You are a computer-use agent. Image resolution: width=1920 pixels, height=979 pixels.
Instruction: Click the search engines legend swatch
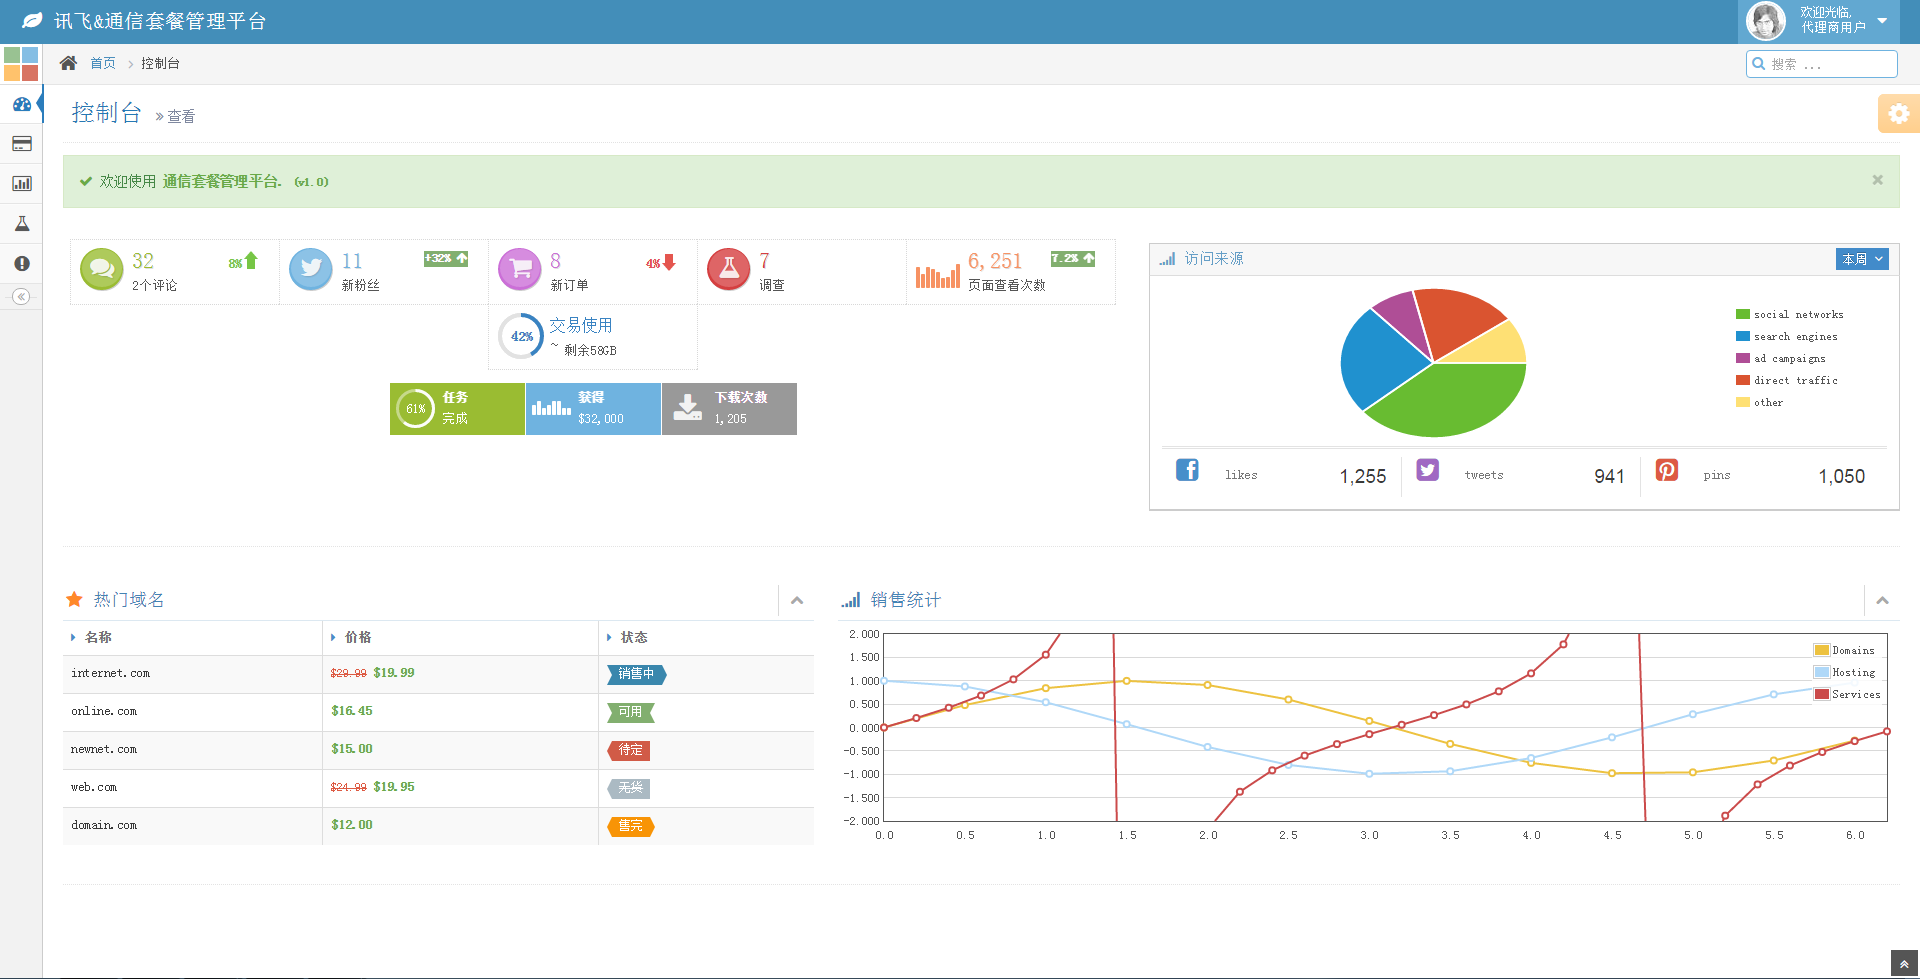pyautogui.click(x=1743, y=336)
